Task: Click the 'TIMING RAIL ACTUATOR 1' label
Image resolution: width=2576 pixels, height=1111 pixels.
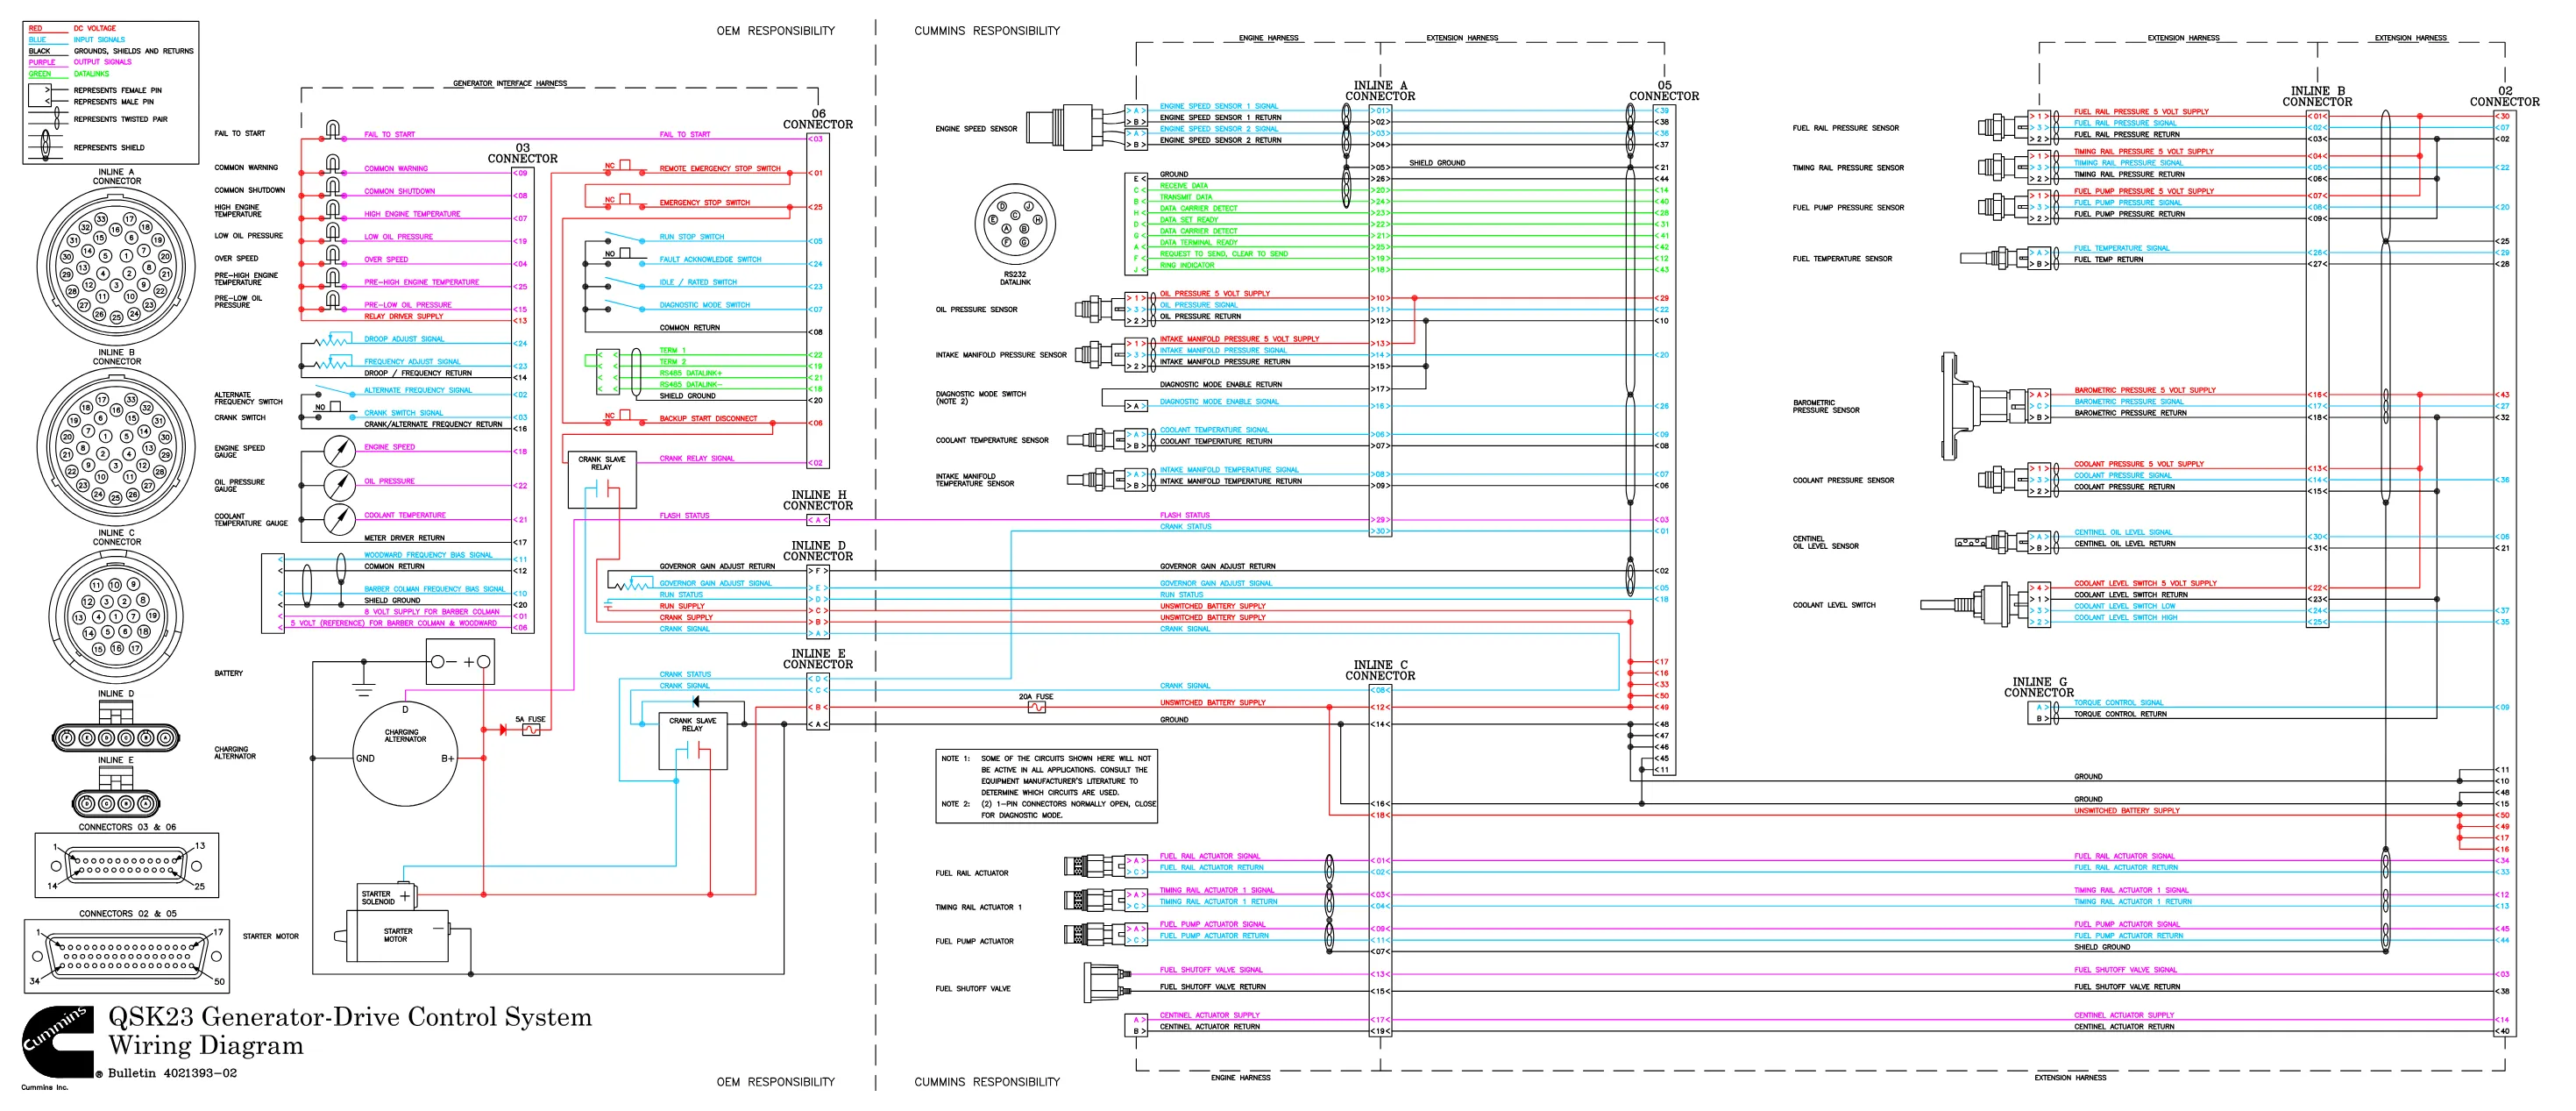Action: tap(978, 907)
